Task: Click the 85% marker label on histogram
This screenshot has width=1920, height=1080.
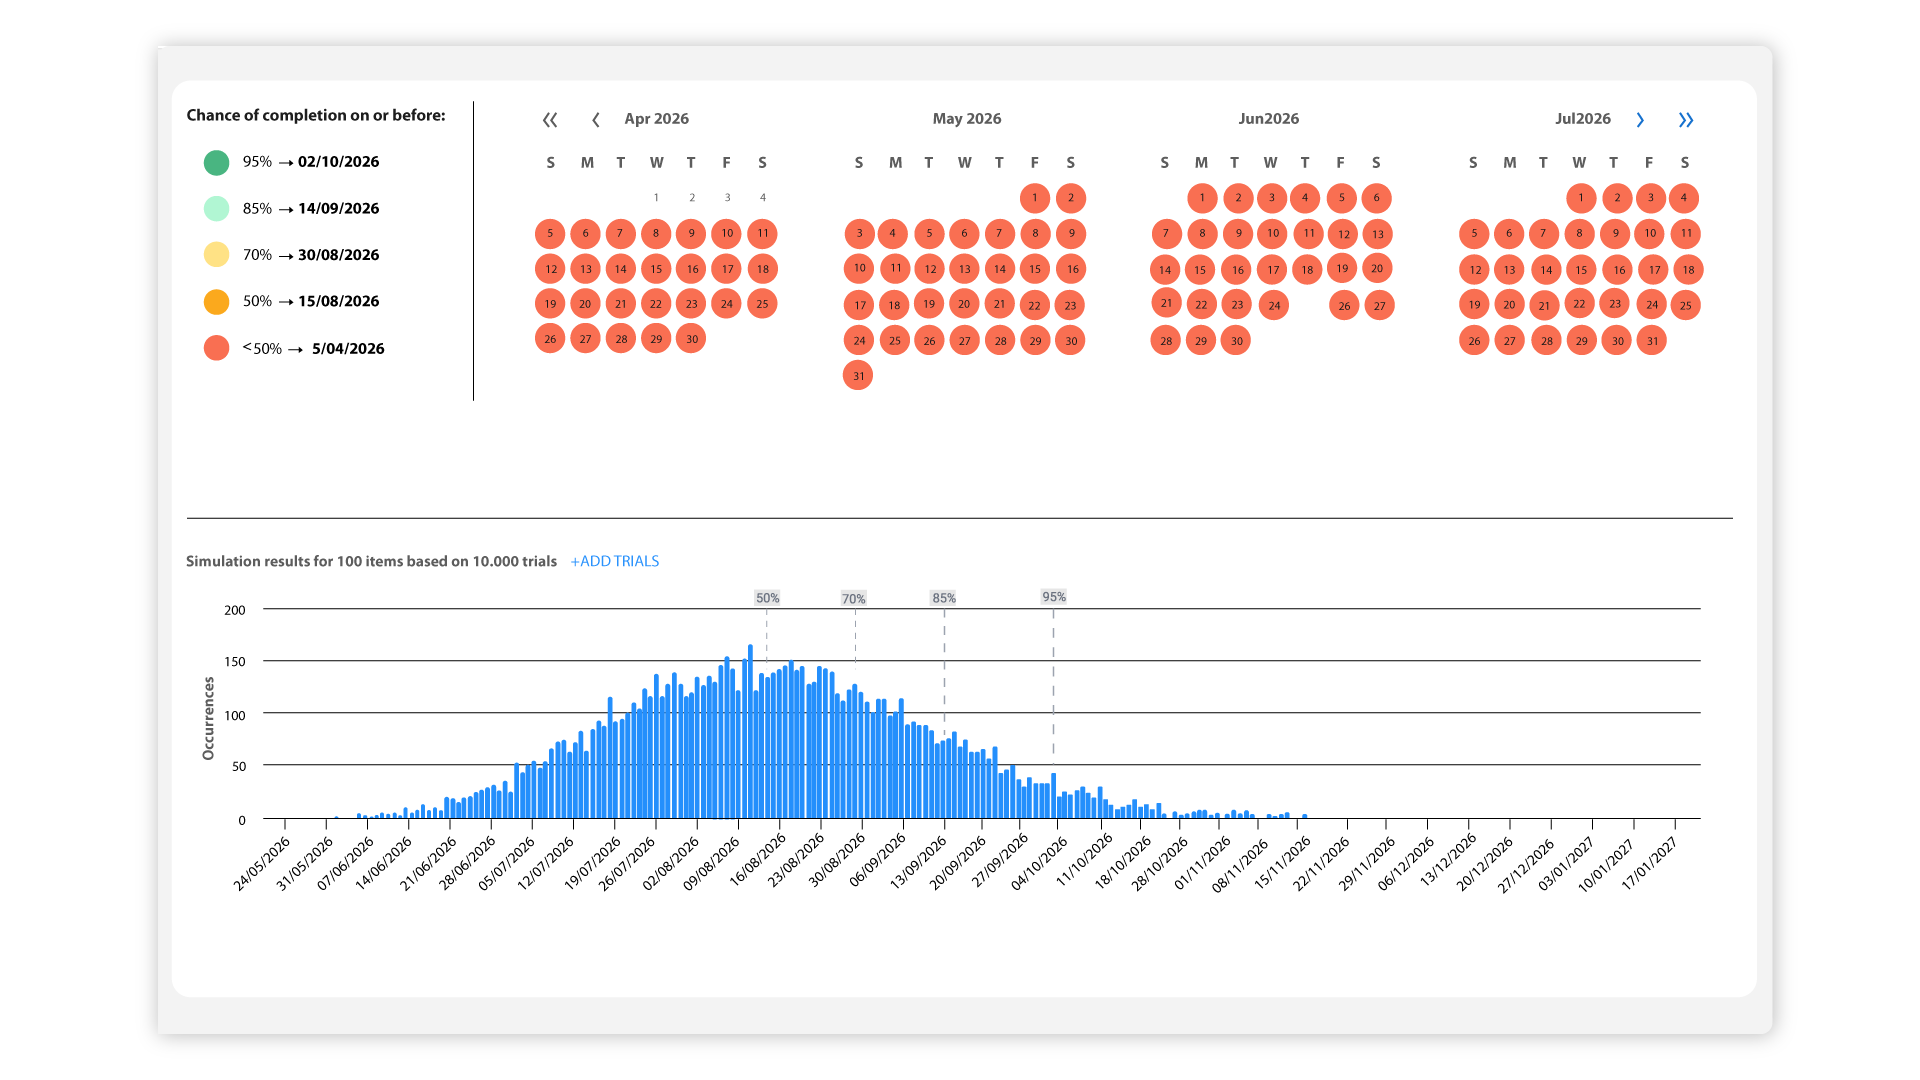Action: click(944, 598)
